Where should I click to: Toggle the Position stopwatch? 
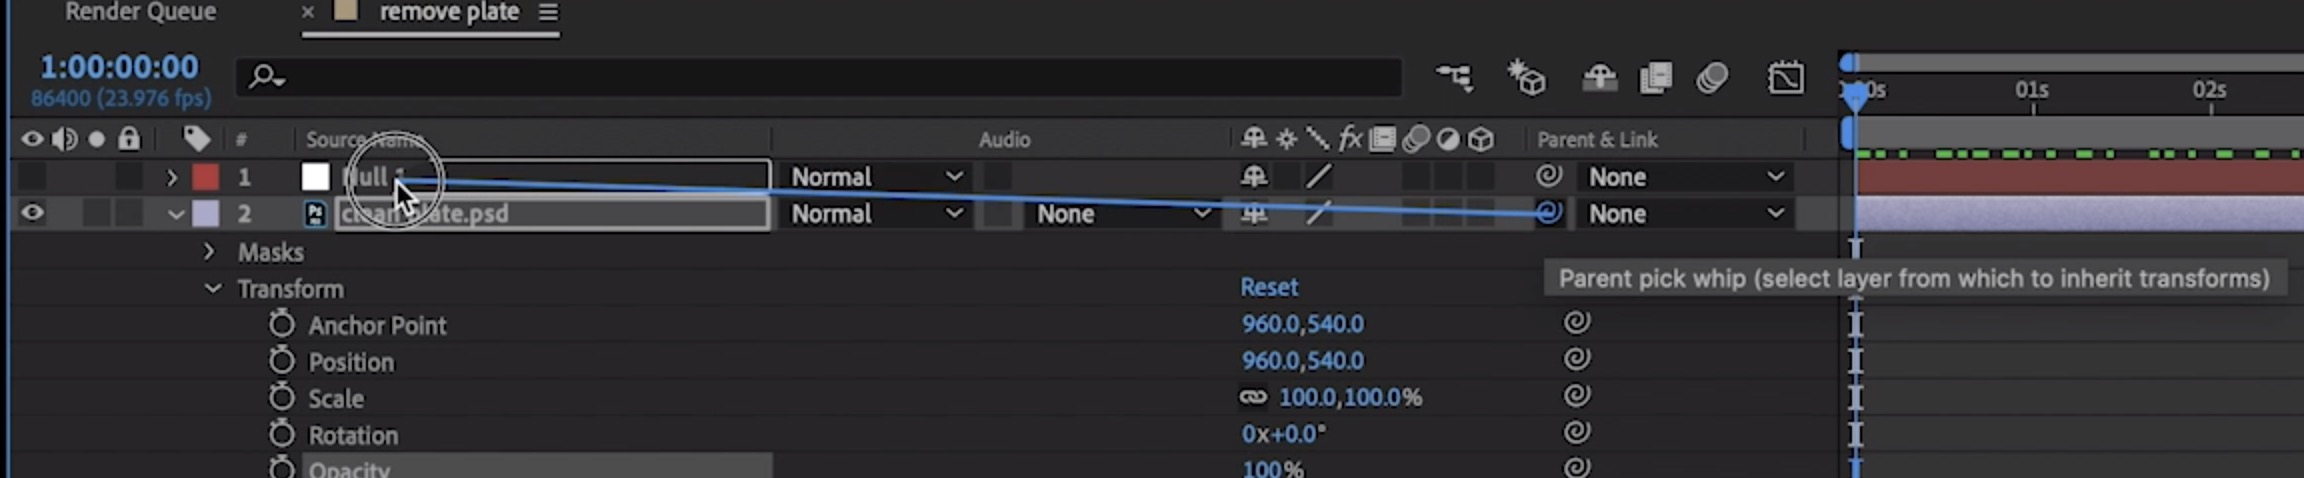[x=282, y=361]
